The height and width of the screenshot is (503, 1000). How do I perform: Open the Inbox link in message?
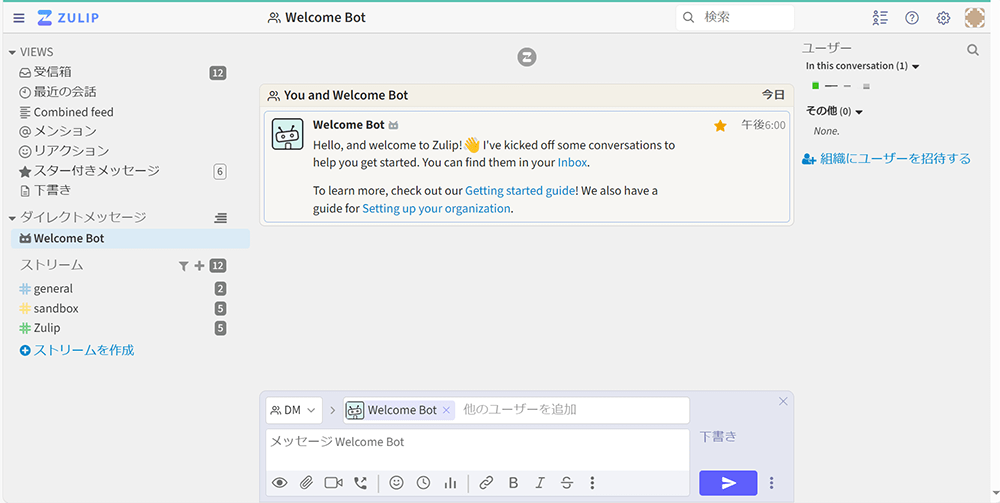[x=572, y=163]
